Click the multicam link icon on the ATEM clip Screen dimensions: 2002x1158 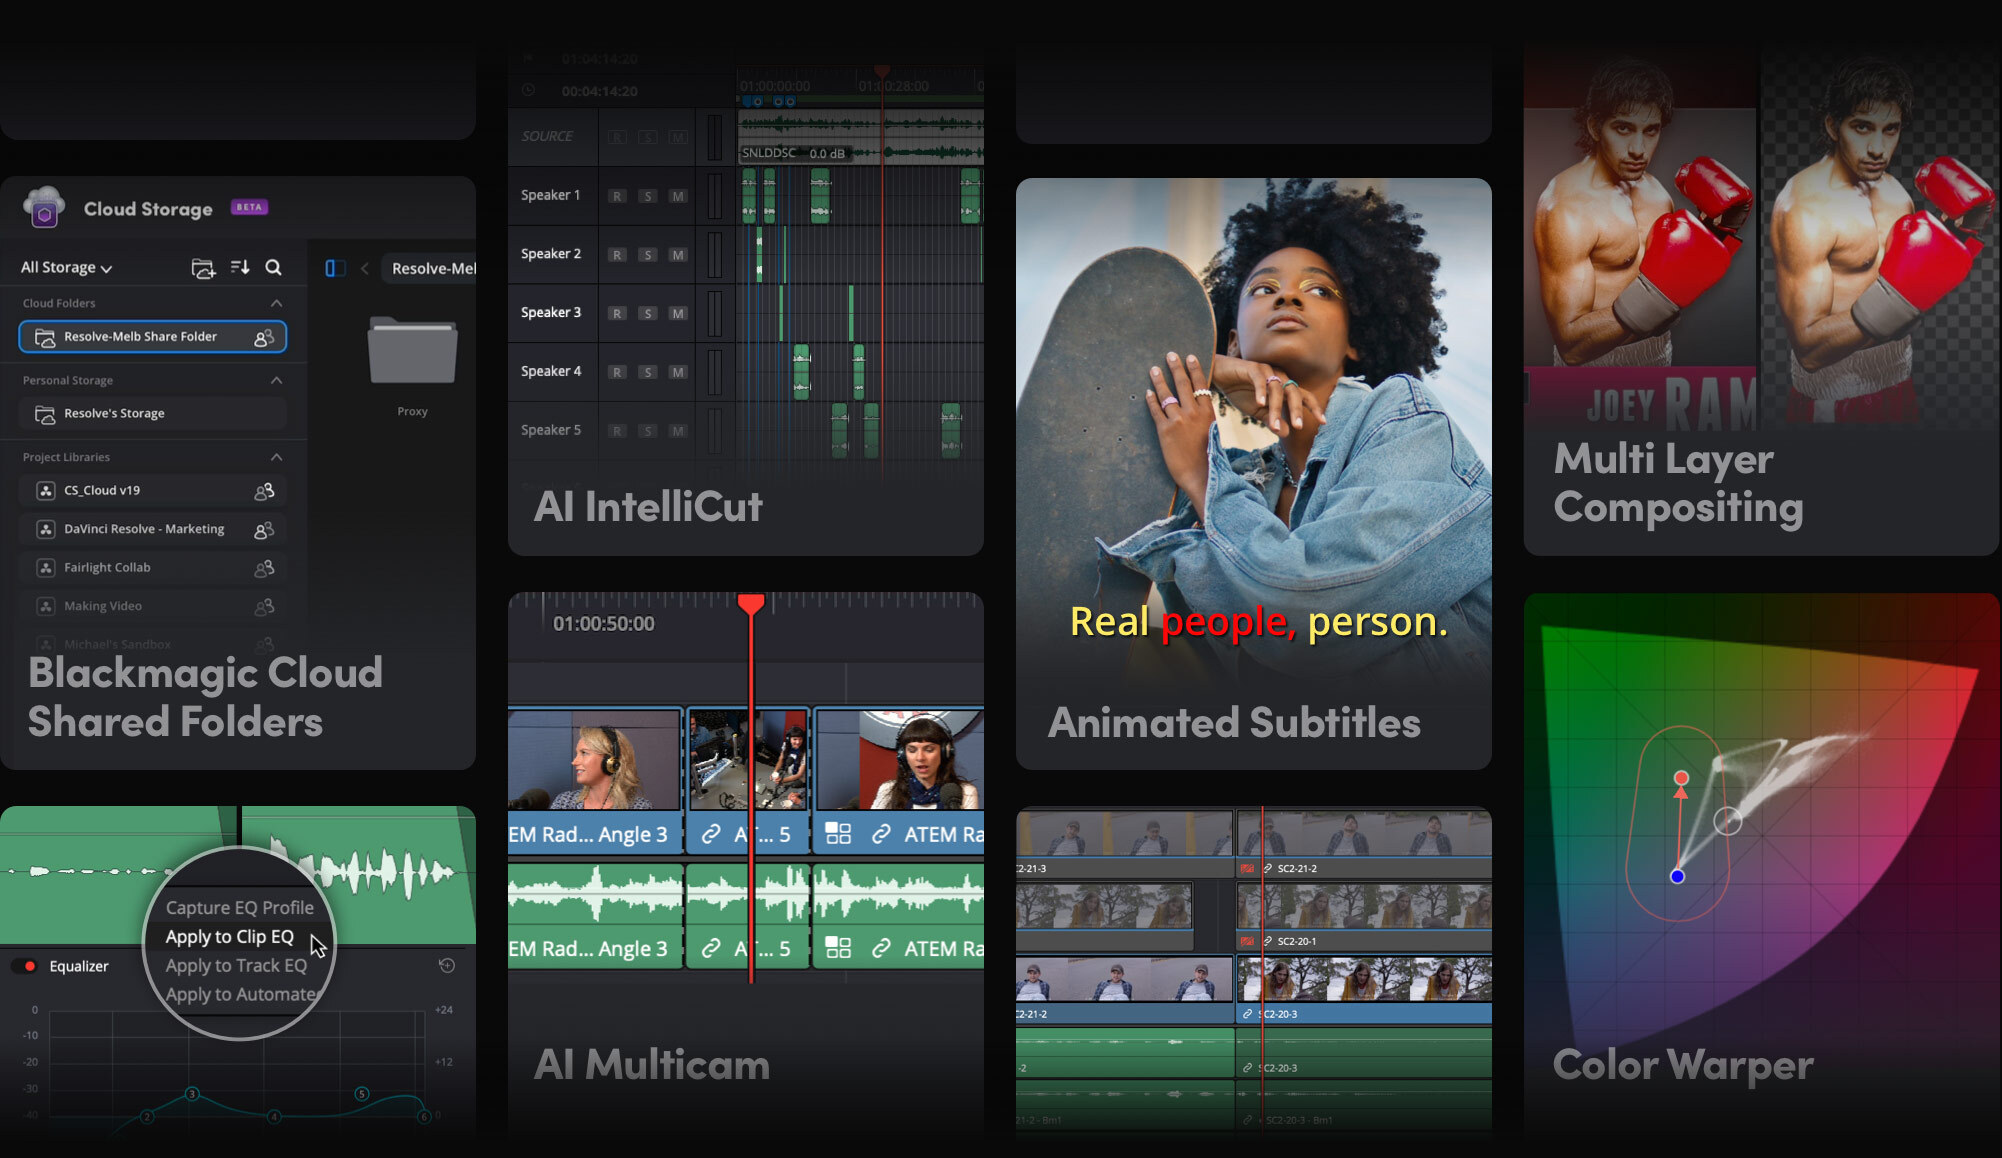pyautogui.click(x=880, y=833)
